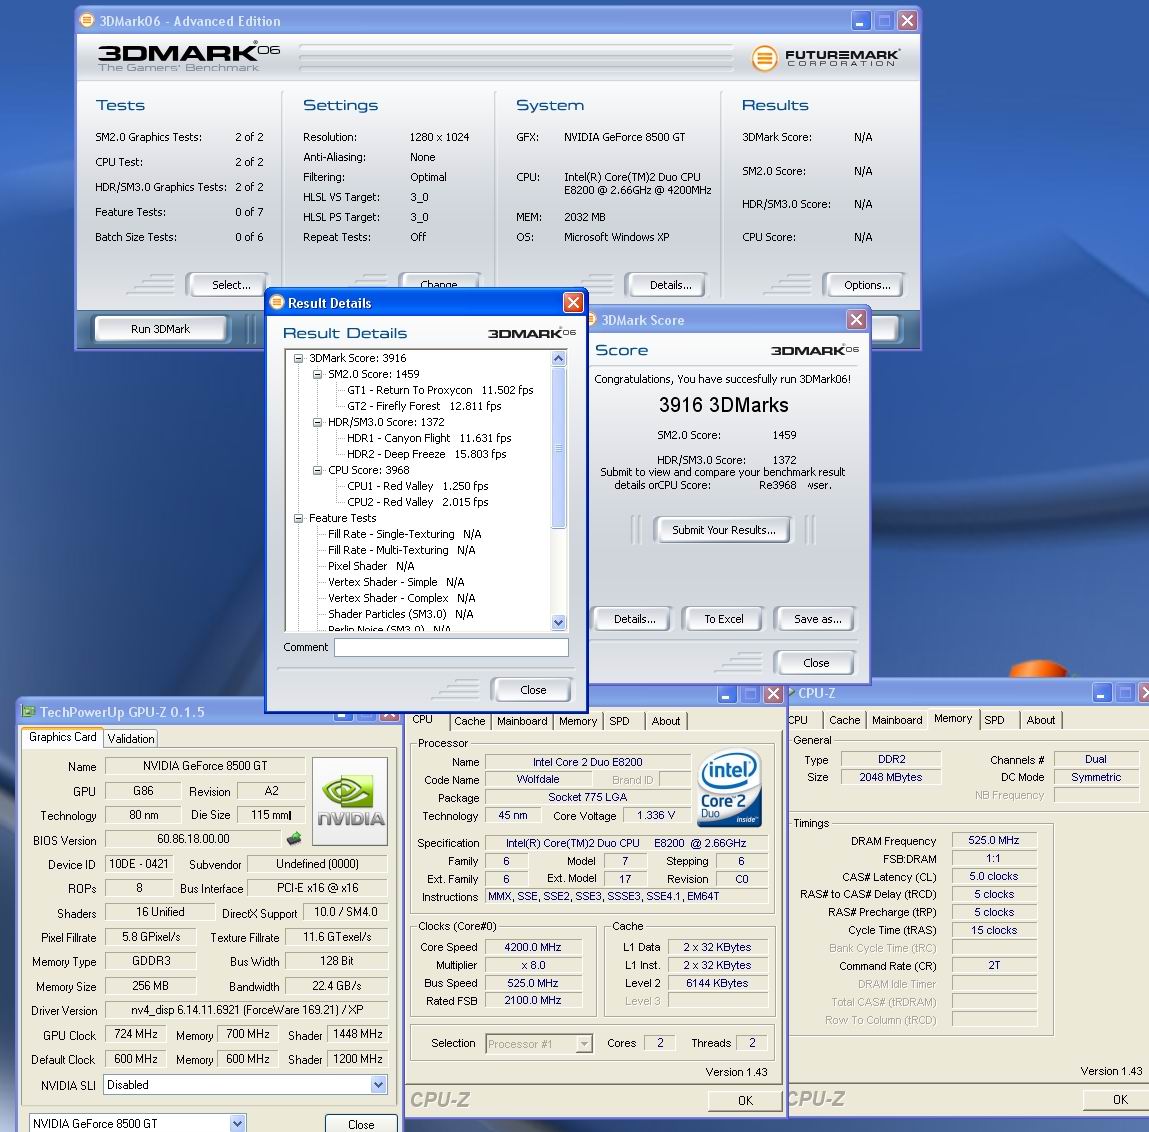Click the CAS# Latency value 5.0 clocks
Image resolution: width=1149 pixels, height=1132 pixels.
(994, 876)
